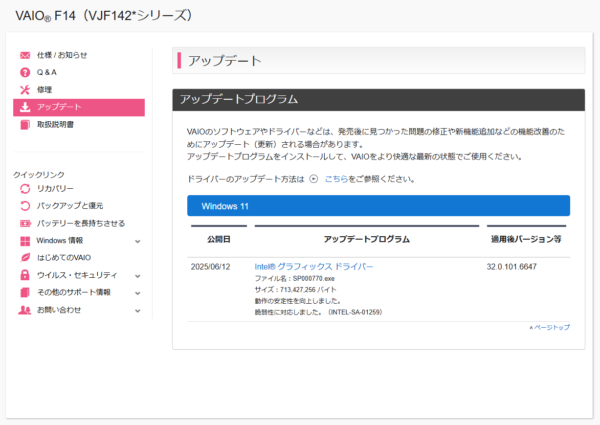
Task: Click the dark アップデートプログラム section header
Action: [x=378, y=100]
